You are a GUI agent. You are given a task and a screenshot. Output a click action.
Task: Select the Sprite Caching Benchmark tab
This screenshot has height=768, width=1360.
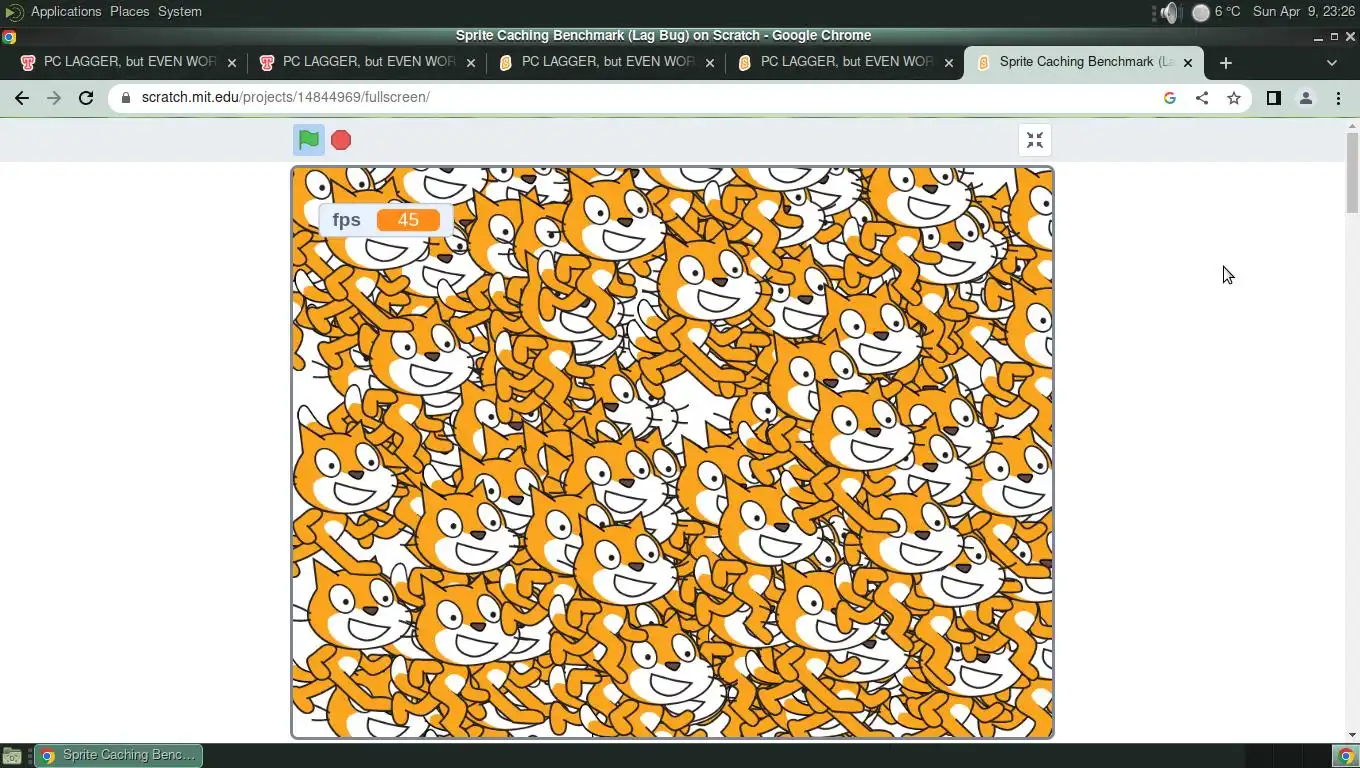tap(1082, 62)
